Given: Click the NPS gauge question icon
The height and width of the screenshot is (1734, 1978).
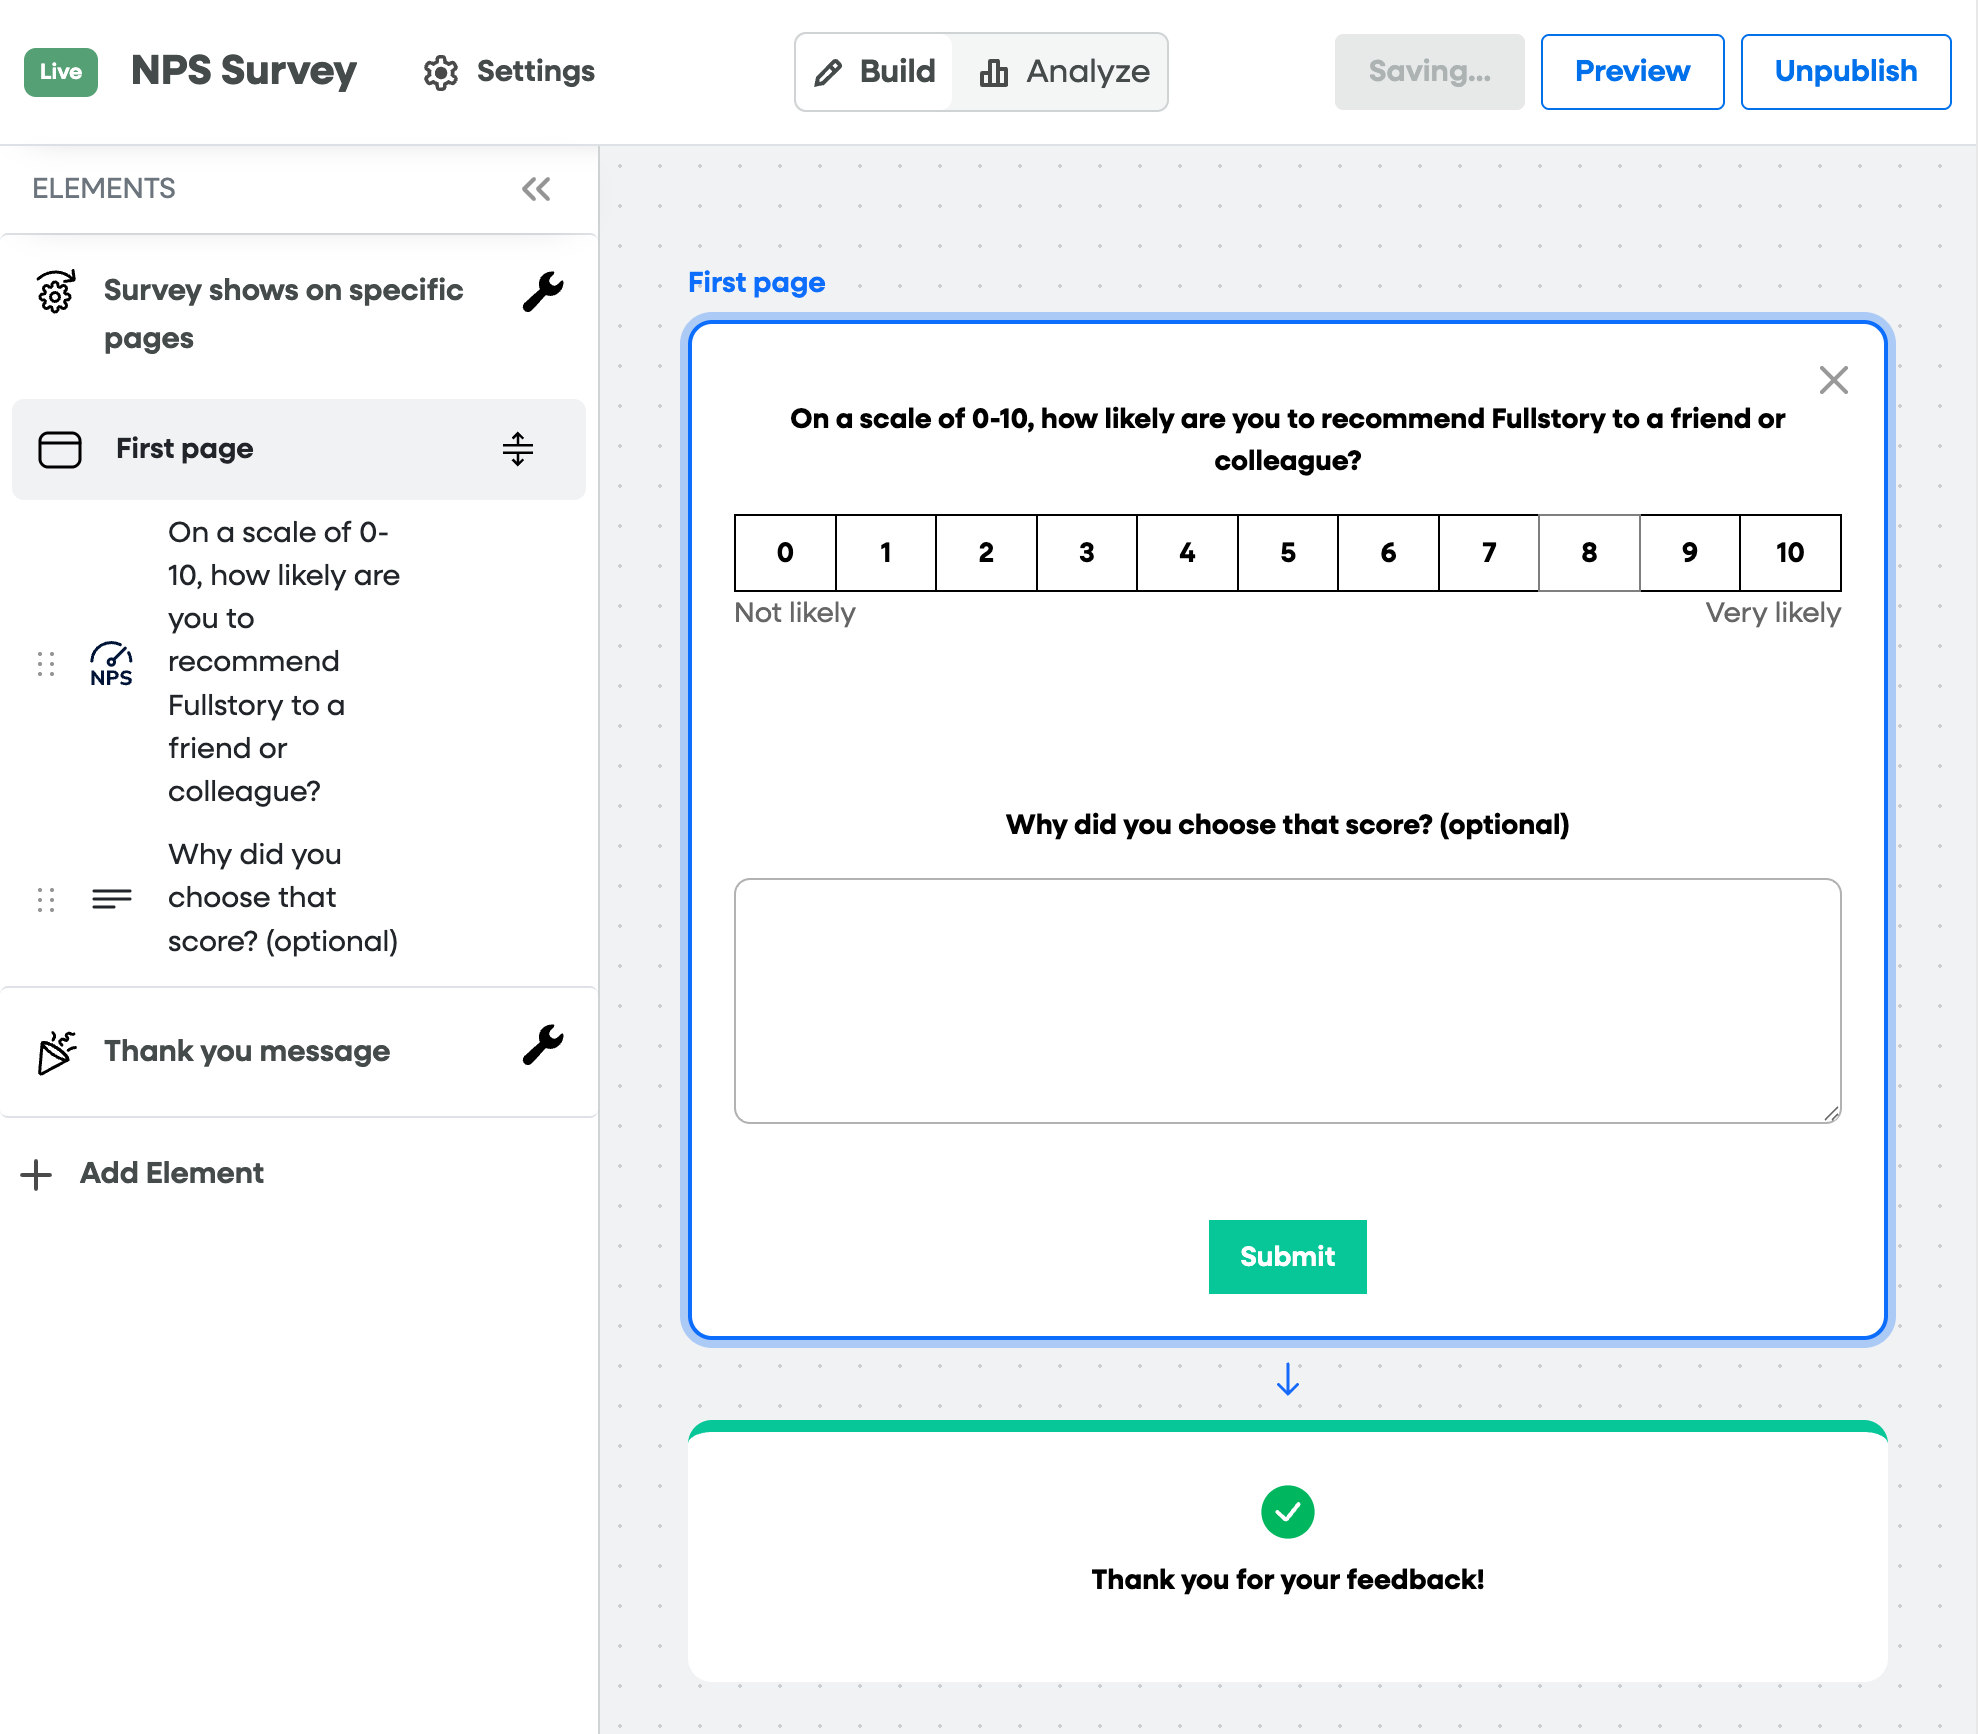Looking at the screenshot, I should coord(111,663).
